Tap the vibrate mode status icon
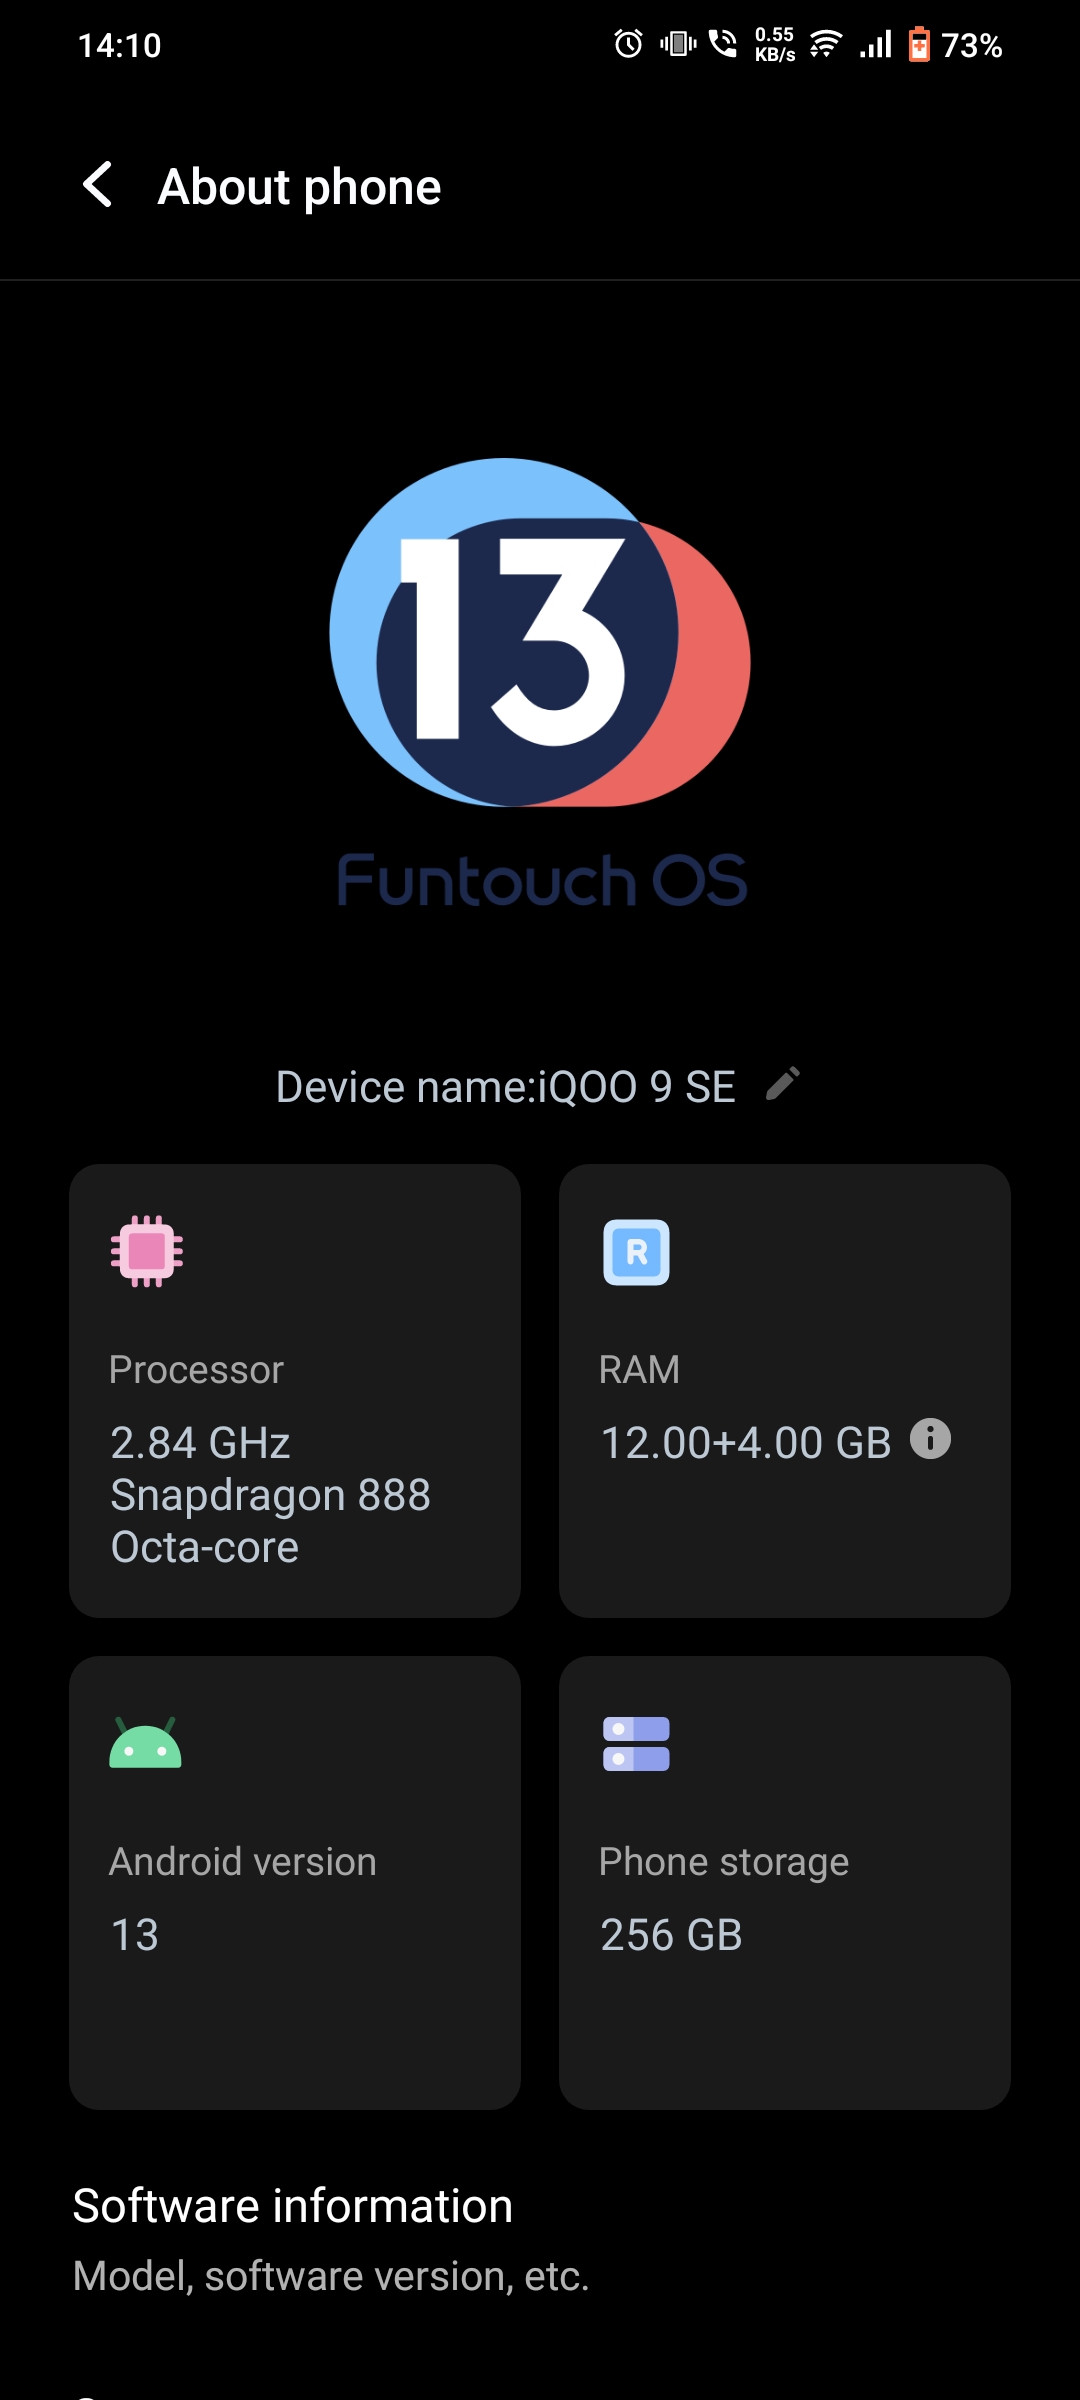 [678, 44]
